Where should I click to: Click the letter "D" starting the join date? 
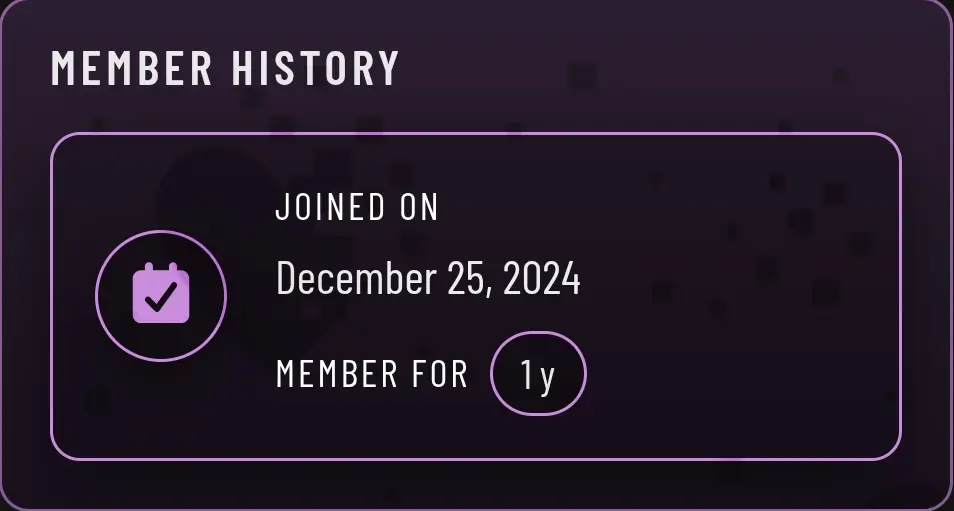(286, 279)
